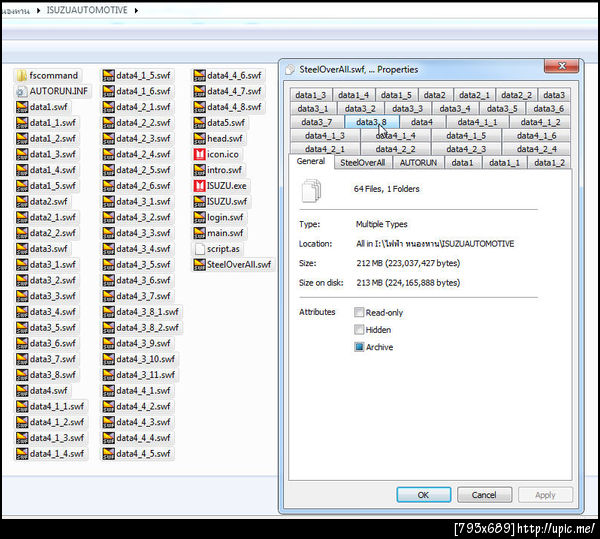Select the data4_4_6.swf file name

234,75
